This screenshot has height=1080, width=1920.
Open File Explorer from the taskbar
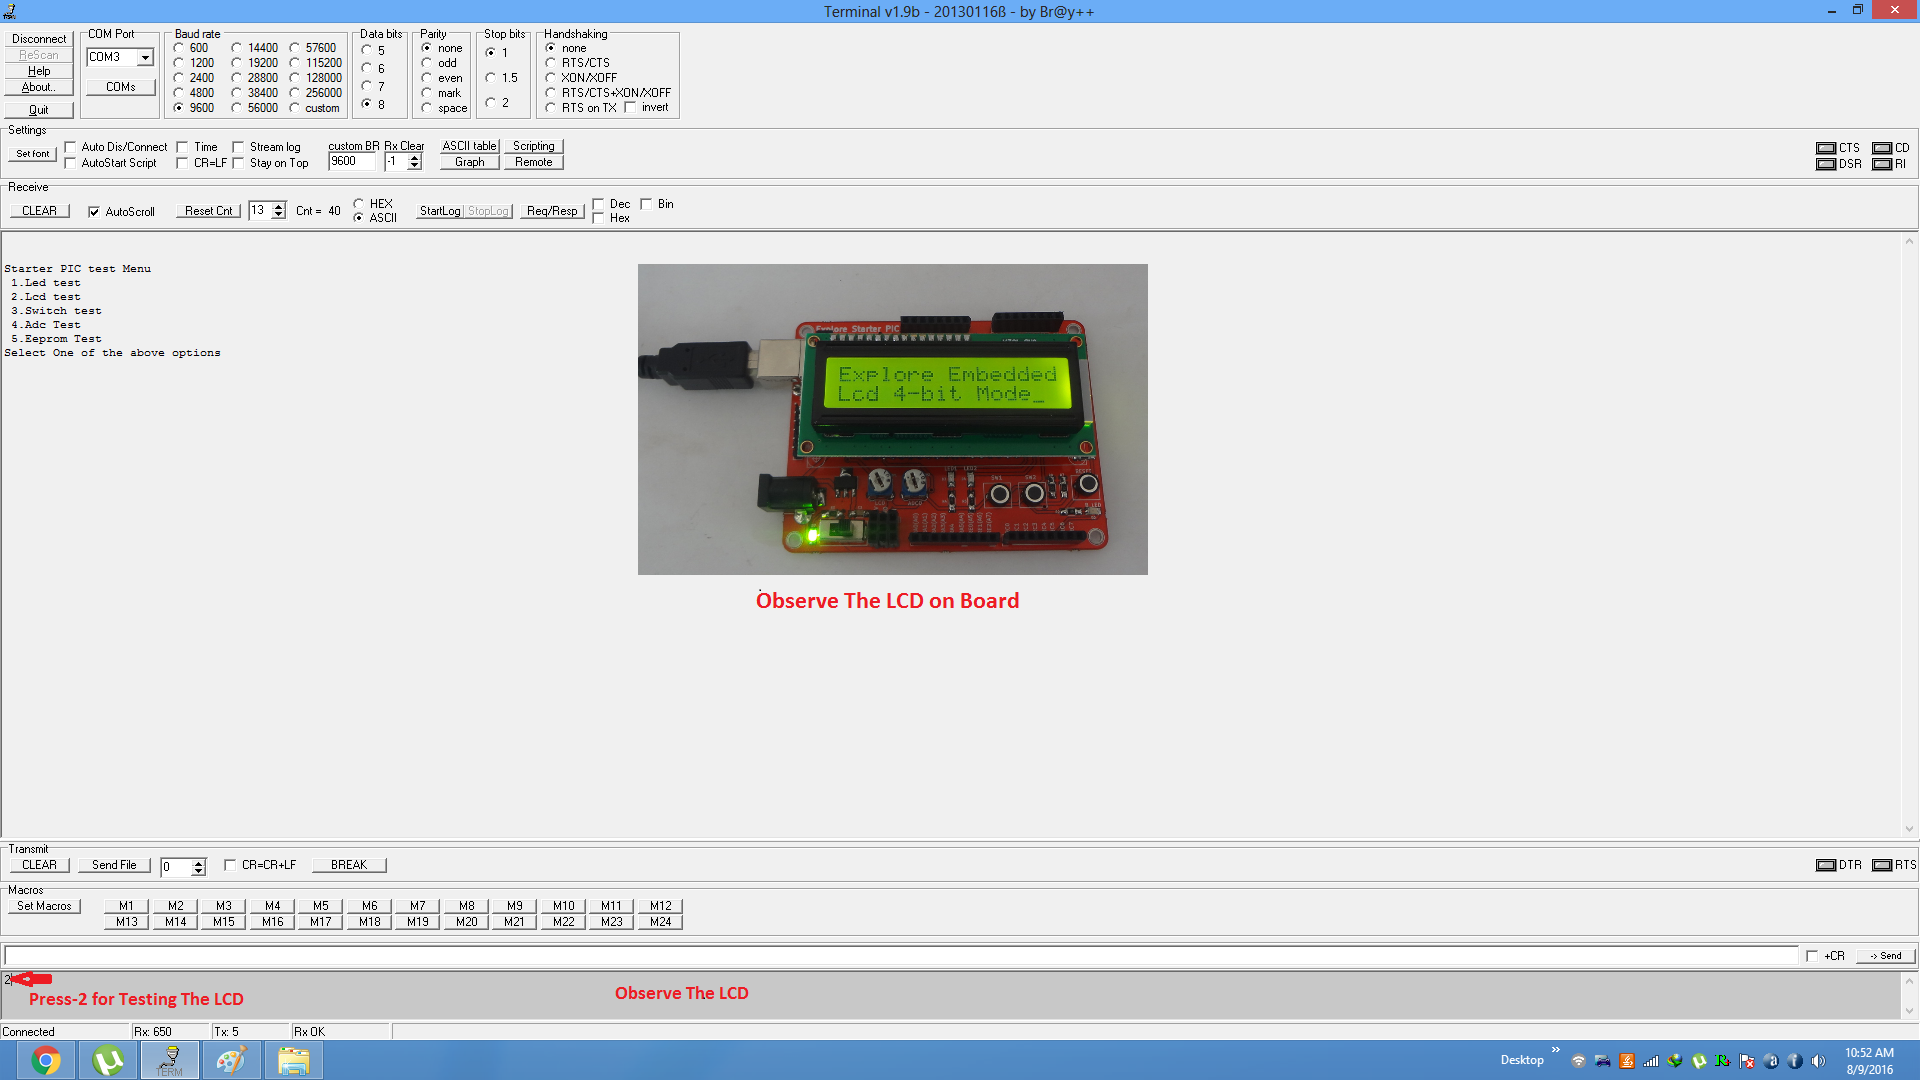click(294, 1060)
